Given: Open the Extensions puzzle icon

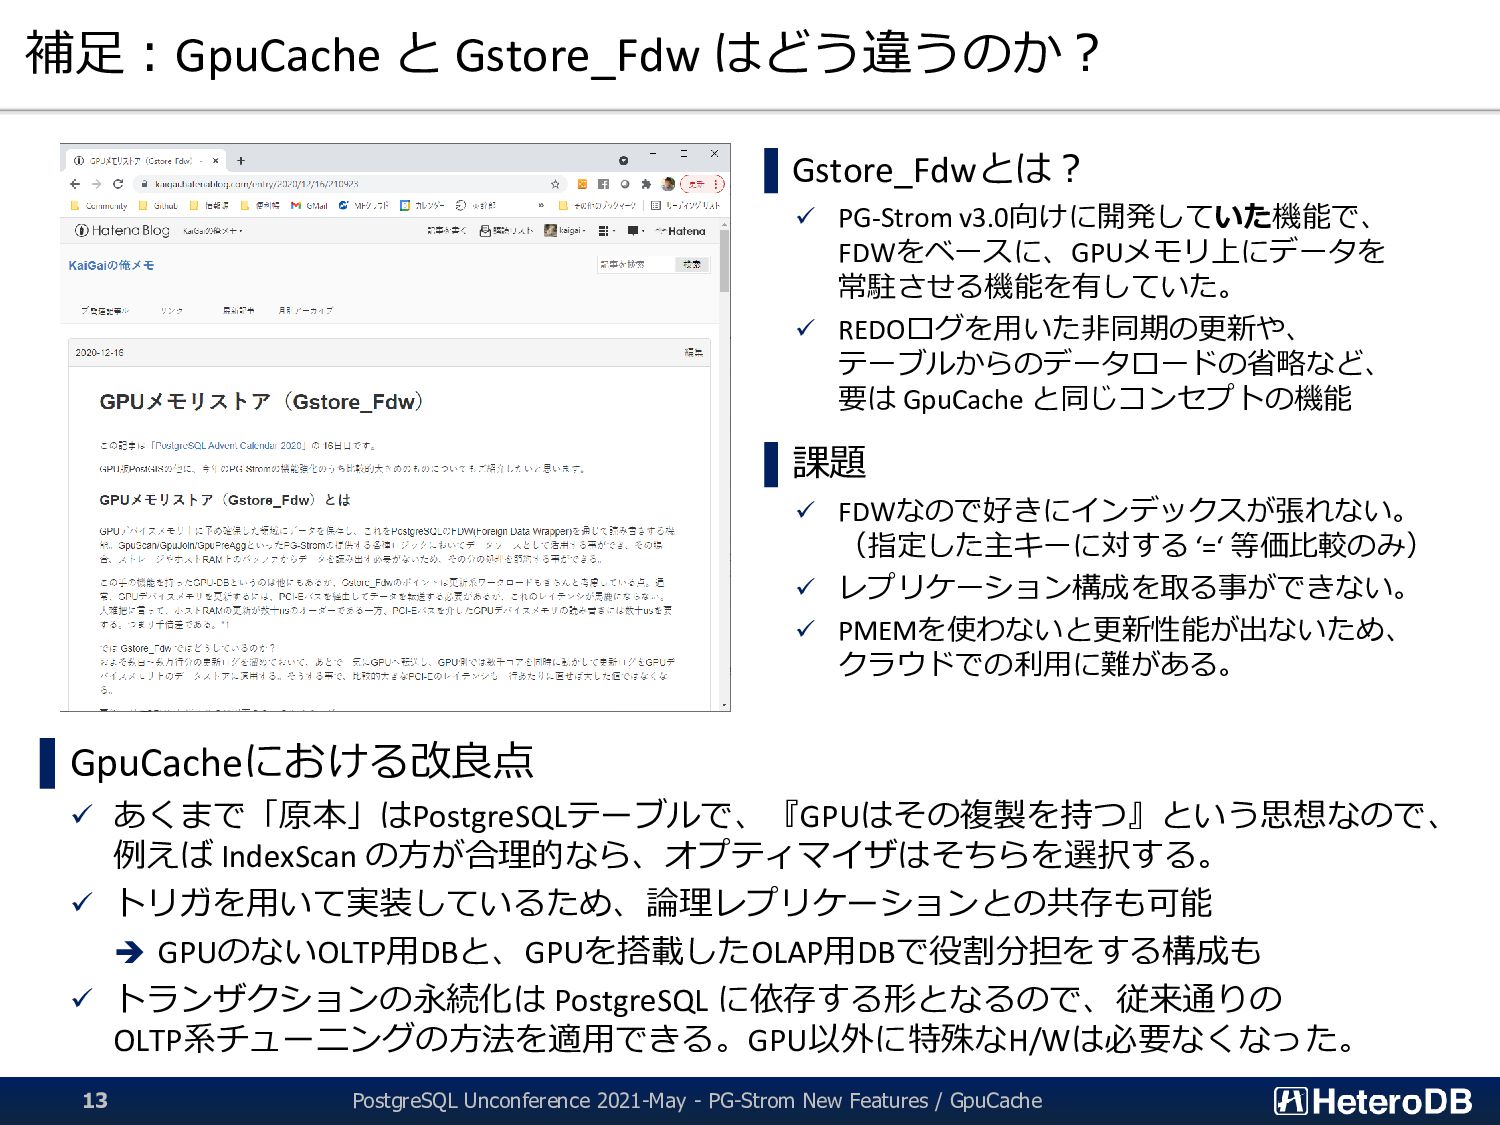Looking at the screenshot, I should coord(646,184).
